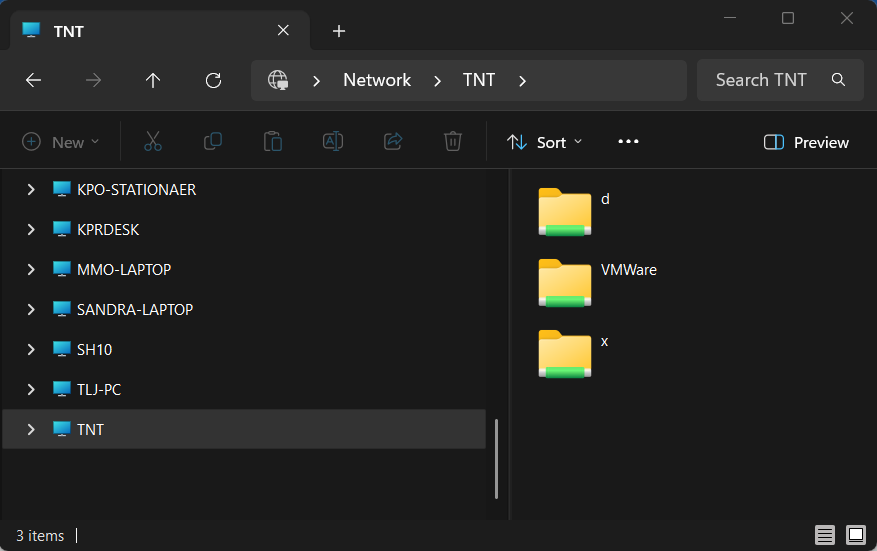
Task: Open the chevron after Network in address bar
Action: pos(437,81)
